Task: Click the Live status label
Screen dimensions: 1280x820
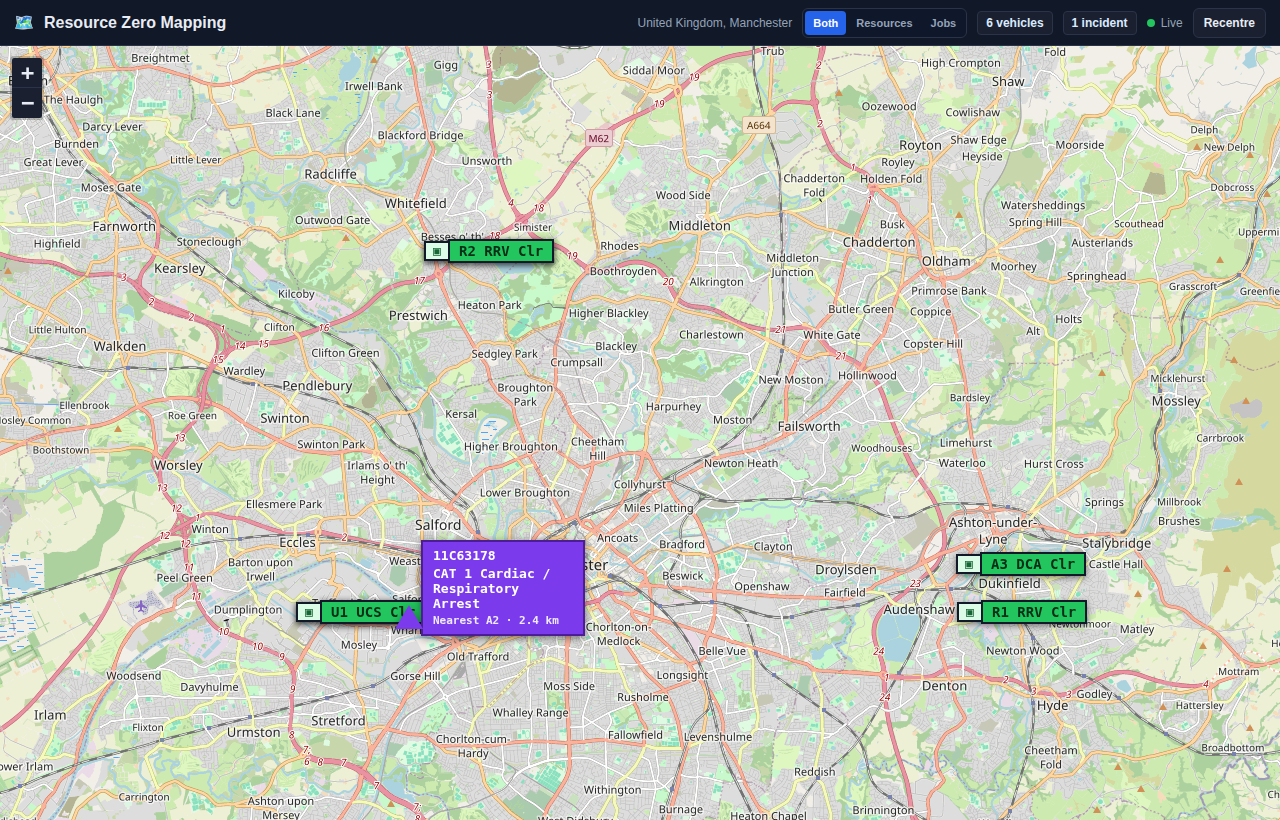Action: click(x=1172, y=23)
